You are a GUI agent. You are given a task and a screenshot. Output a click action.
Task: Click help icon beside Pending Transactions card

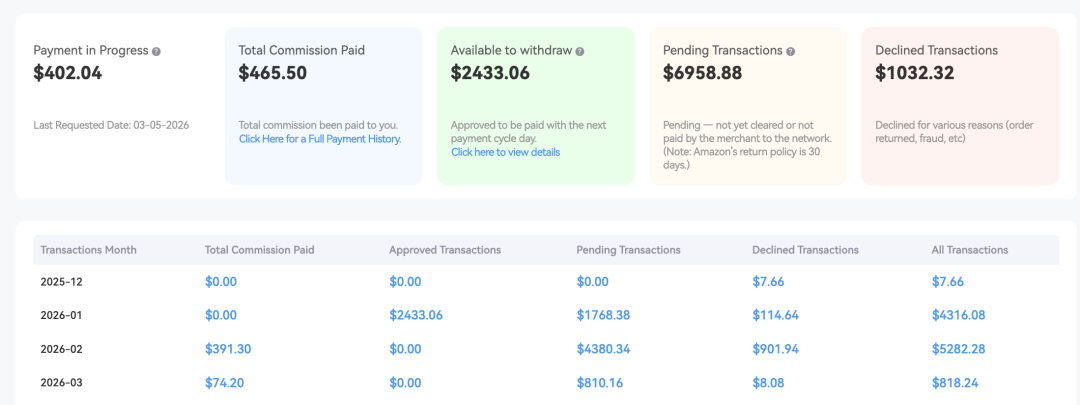[791, 51]
